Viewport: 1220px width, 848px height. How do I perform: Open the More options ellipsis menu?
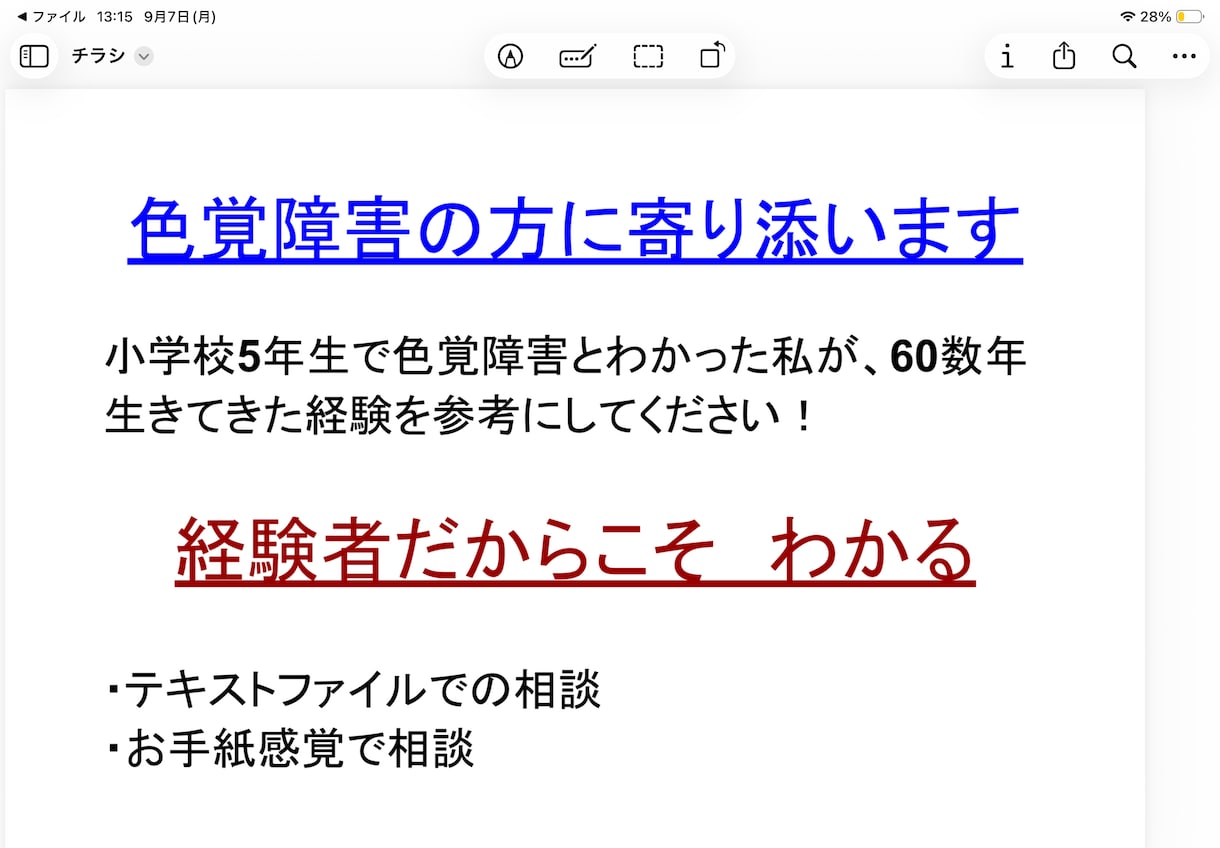point(1184,57)
